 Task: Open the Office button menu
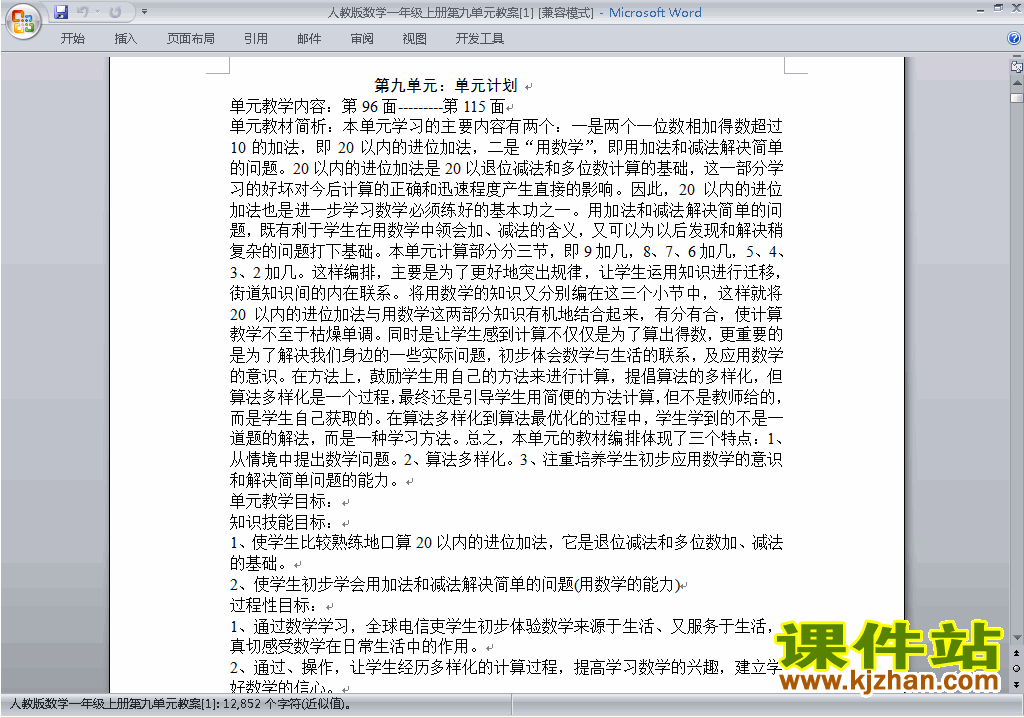[x=24, y=22]
